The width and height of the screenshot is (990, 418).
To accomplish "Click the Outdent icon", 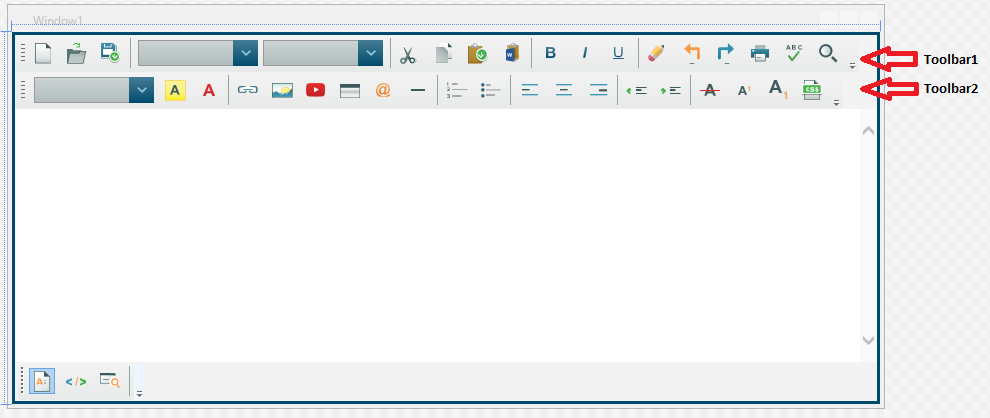I will point(637,90).
